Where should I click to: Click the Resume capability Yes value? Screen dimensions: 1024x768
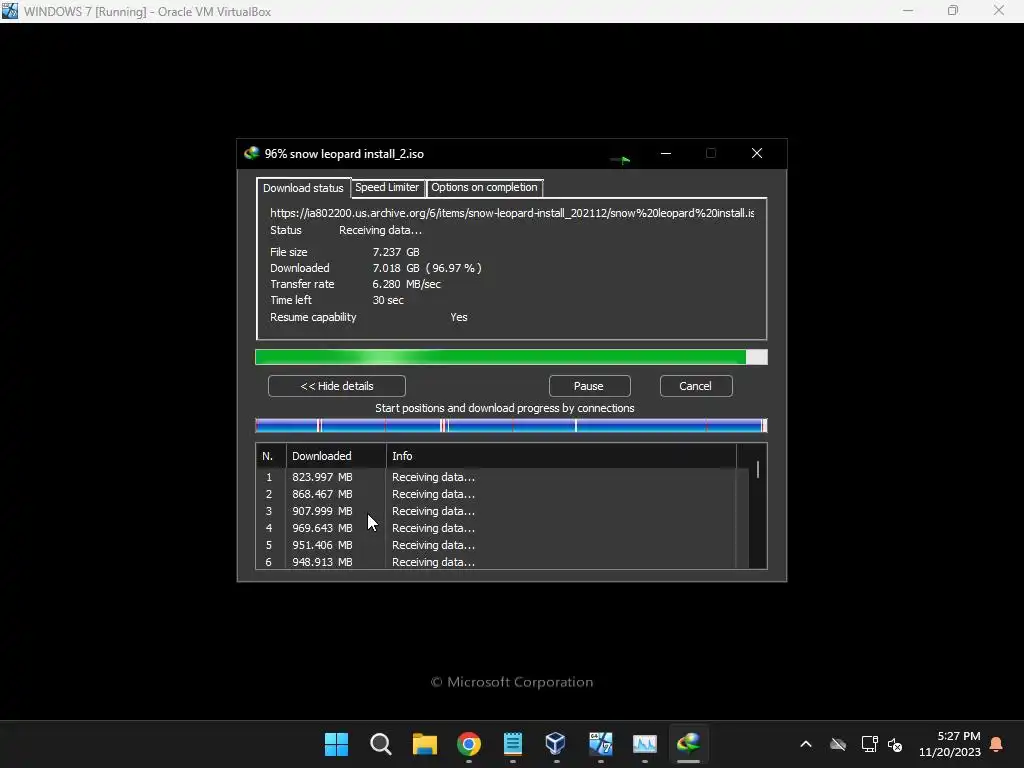[458, 317]
